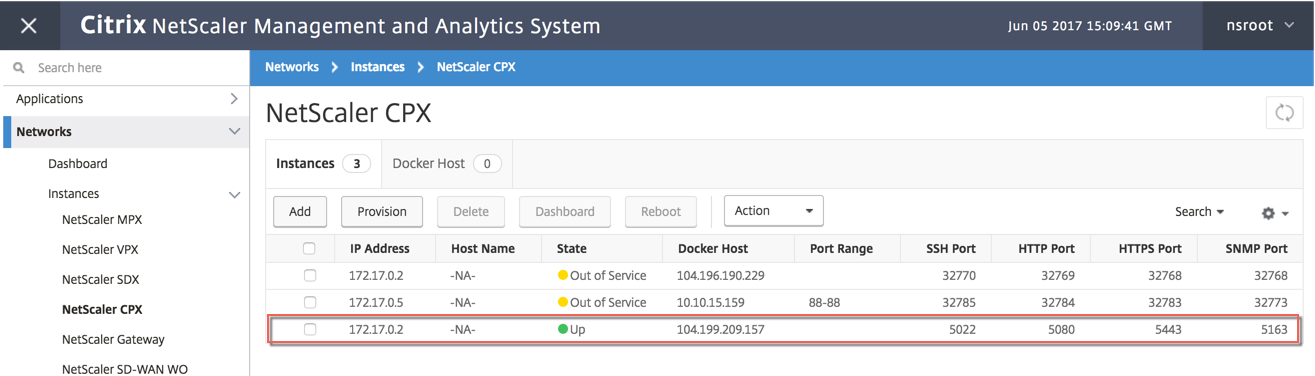Switch to the Instances tab

(x=324, y=163)
